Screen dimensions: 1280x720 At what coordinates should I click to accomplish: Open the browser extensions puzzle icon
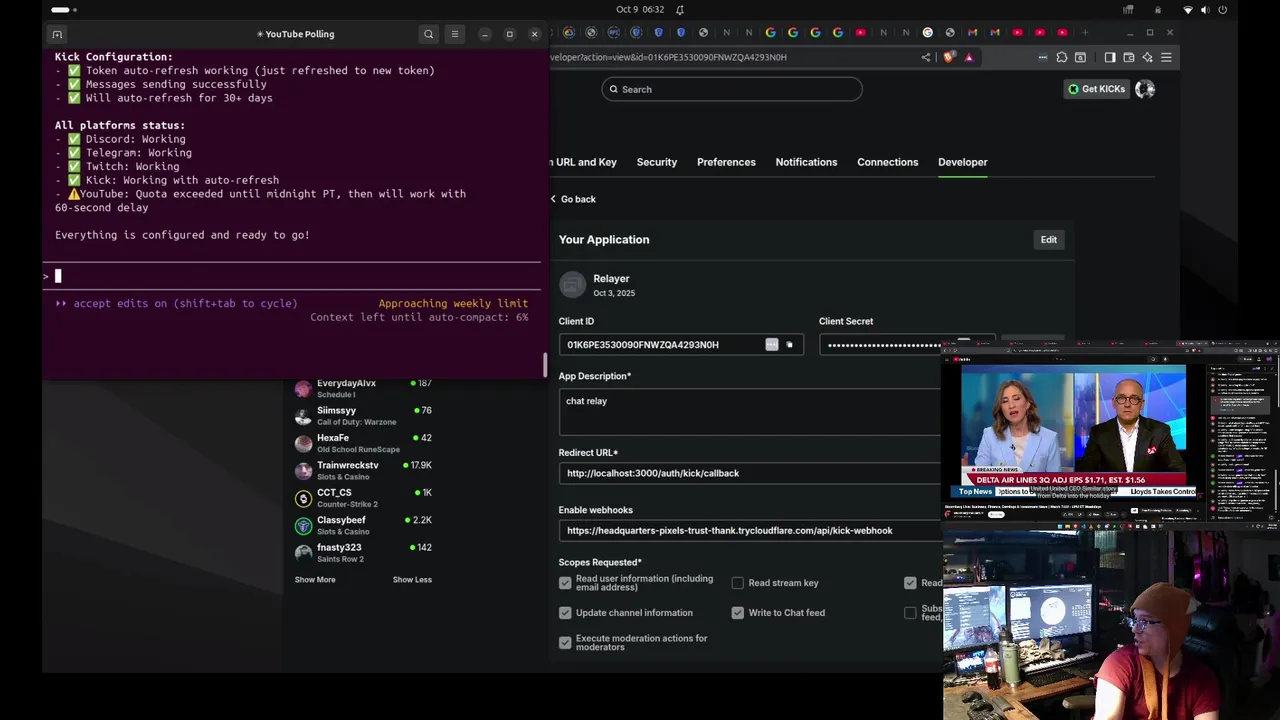[x=1062, y=57]
